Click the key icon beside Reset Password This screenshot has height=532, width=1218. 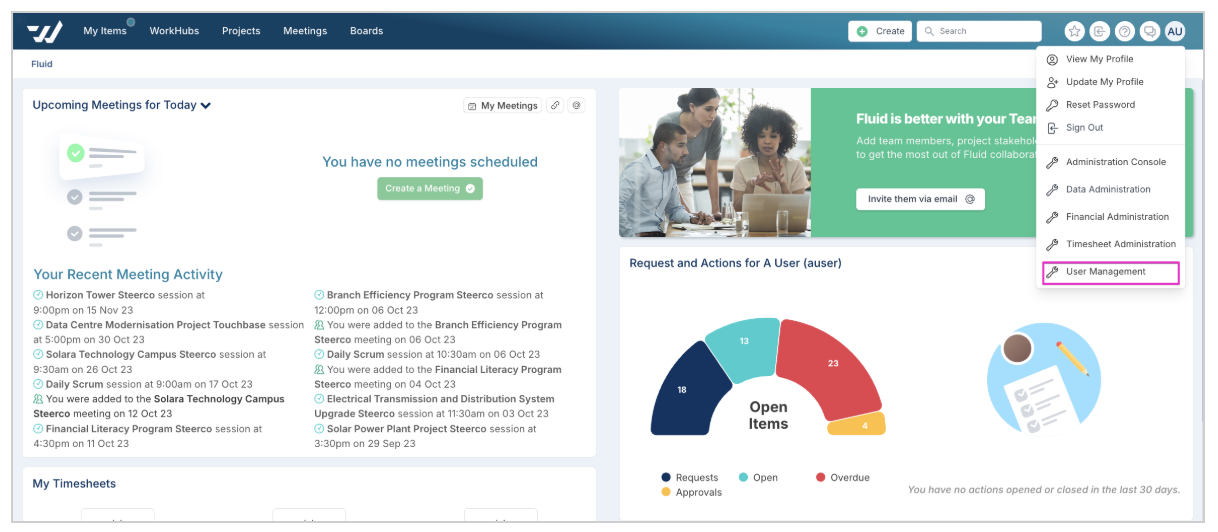pyautogui.click(x=1052, y=105)
